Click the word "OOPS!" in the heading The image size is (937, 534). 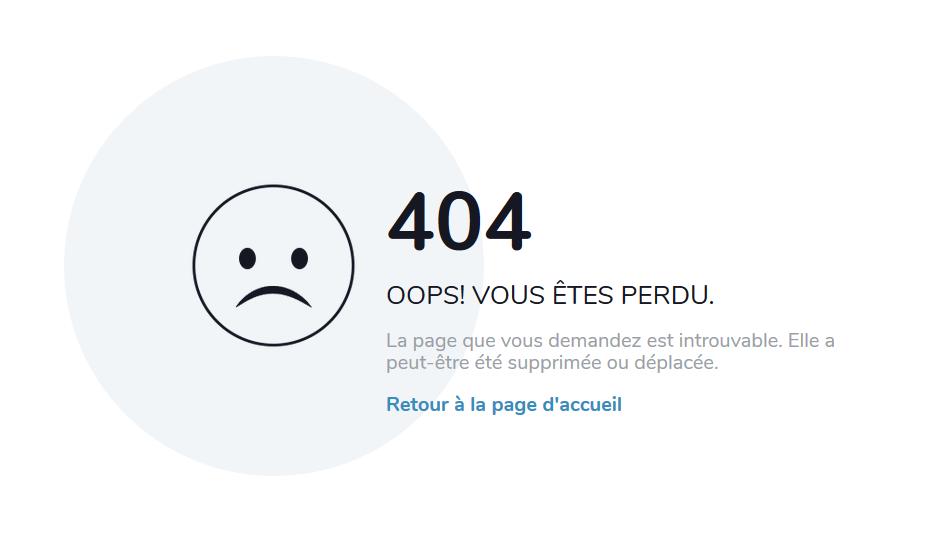pos(425,296)
